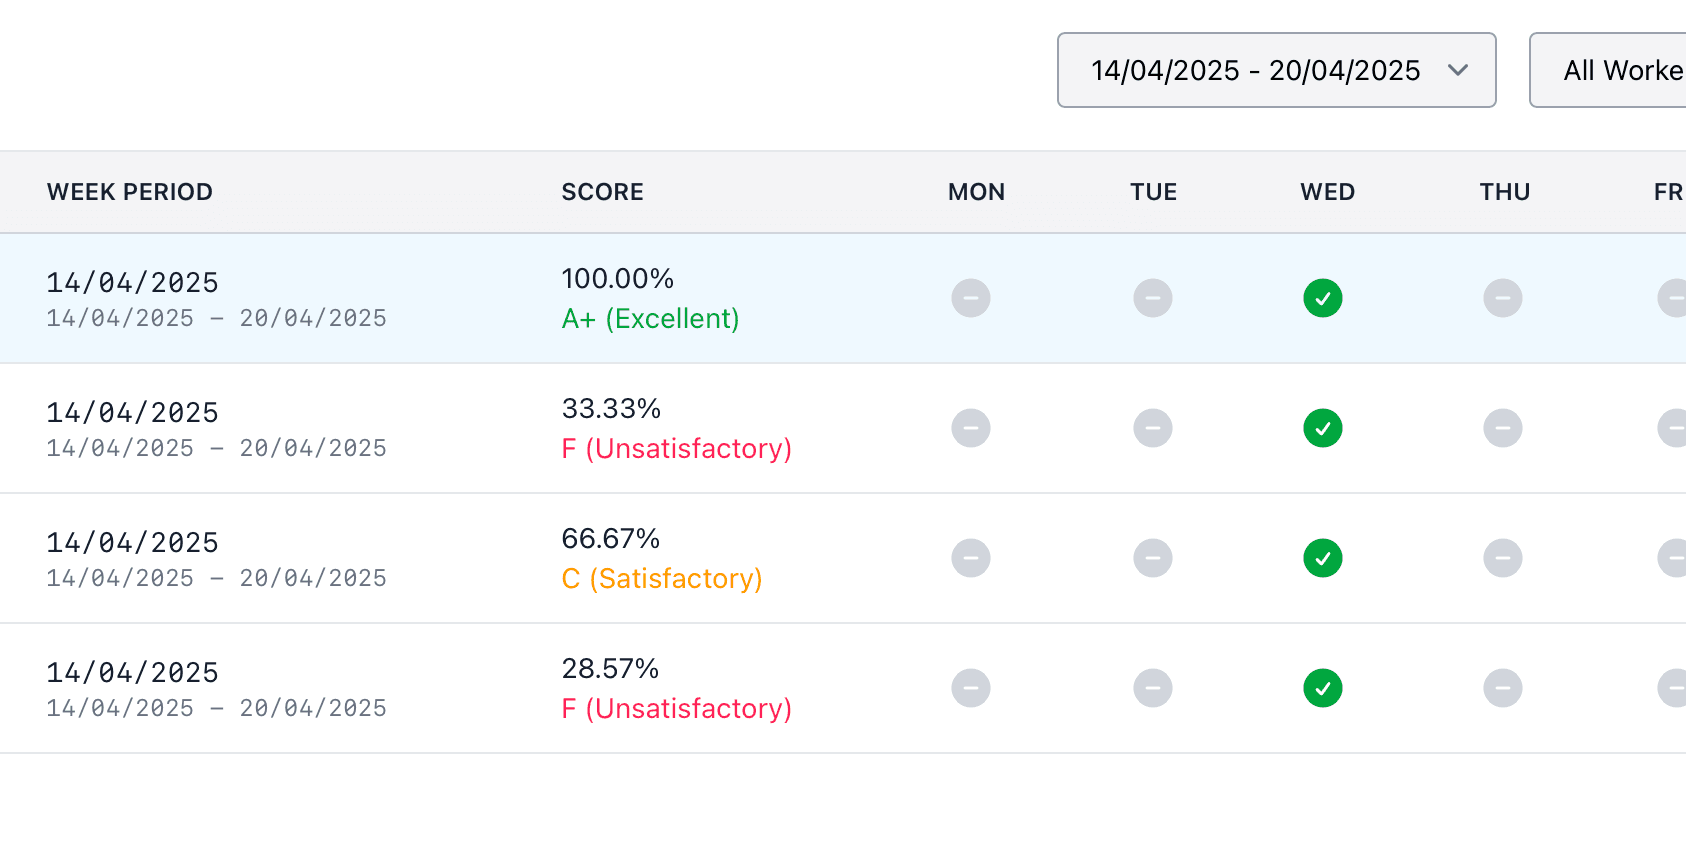Click the WED column header

pyautogui.click(x=1327, y=192)
